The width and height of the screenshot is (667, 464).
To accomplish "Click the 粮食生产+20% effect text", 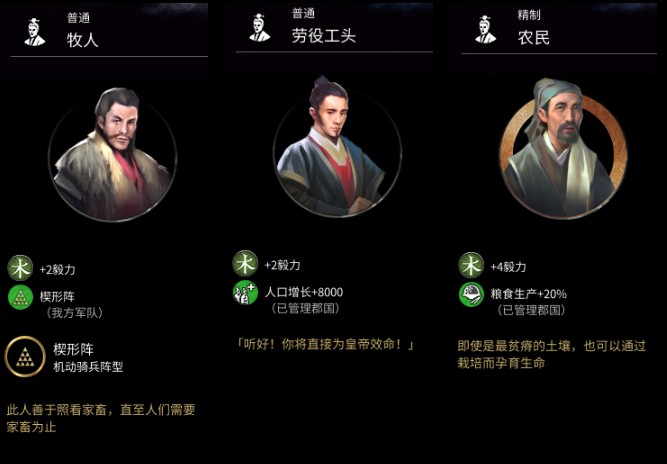I will pos(528,294).
